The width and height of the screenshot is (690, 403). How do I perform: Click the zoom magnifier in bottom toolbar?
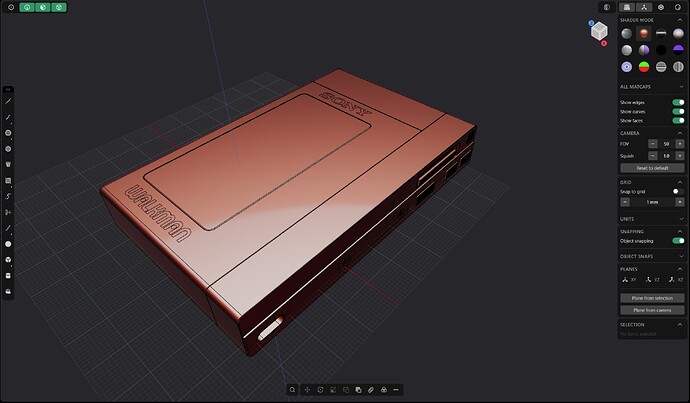pos(292,390)
